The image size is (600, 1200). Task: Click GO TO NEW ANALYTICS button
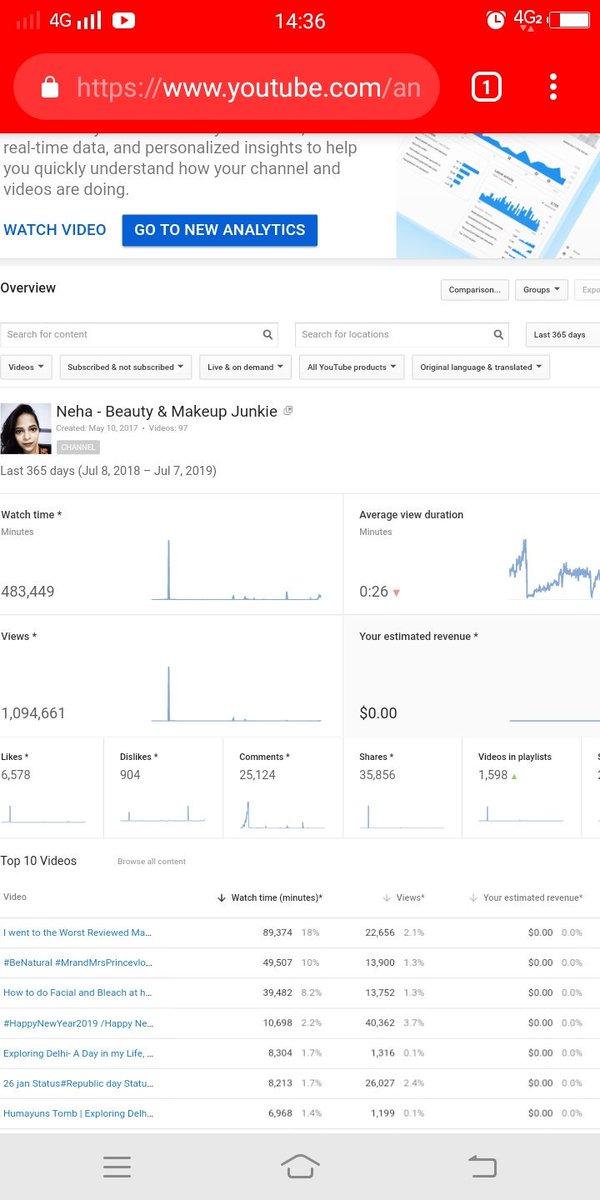[220, 230]
